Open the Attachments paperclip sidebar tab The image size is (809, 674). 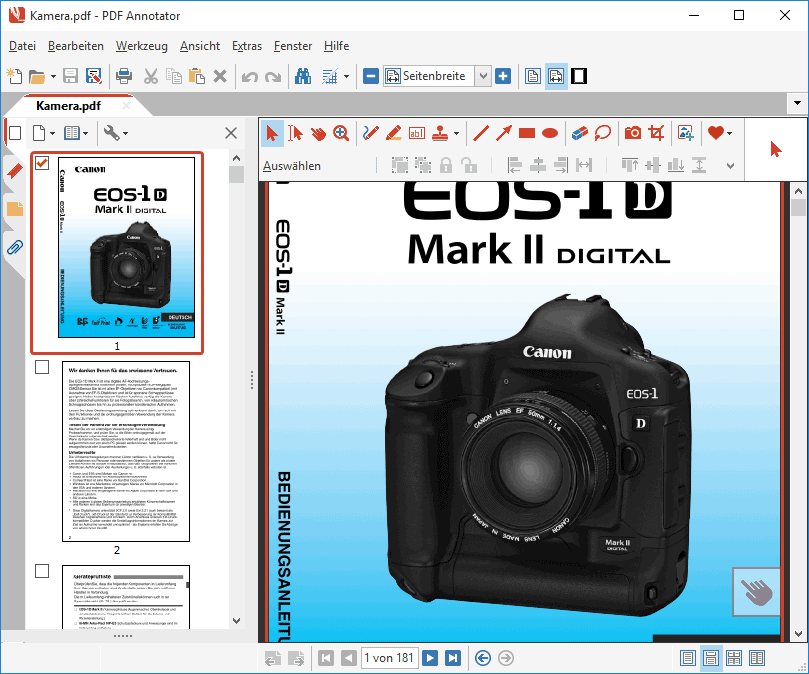tap(15, 247)
